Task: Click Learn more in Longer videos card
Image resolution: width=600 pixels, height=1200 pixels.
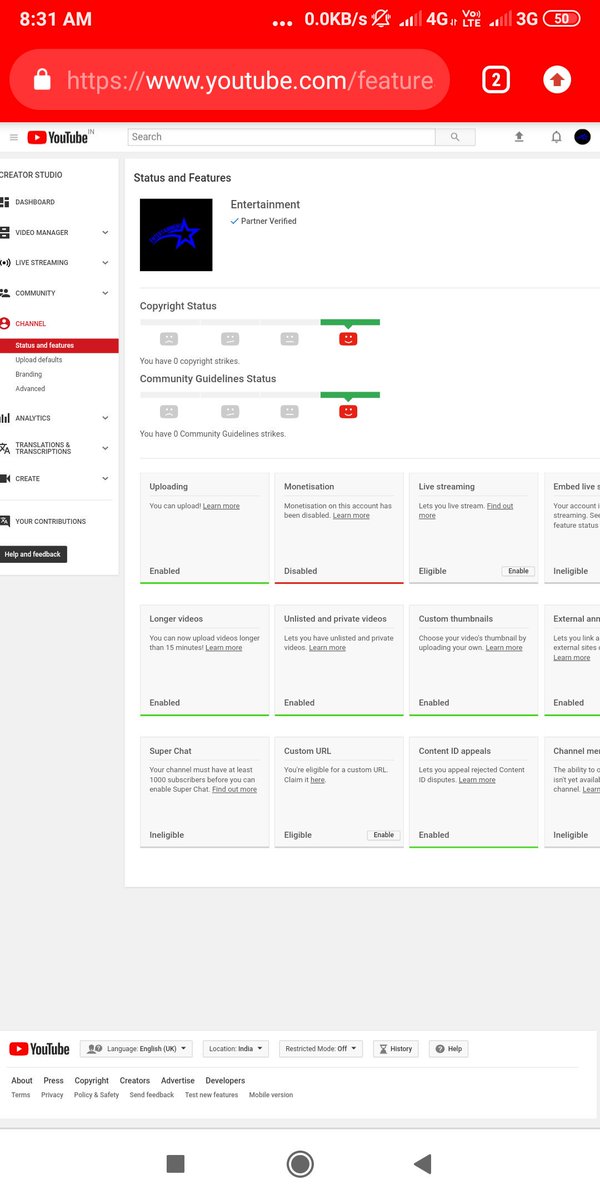Action: (x=224, y=648)
